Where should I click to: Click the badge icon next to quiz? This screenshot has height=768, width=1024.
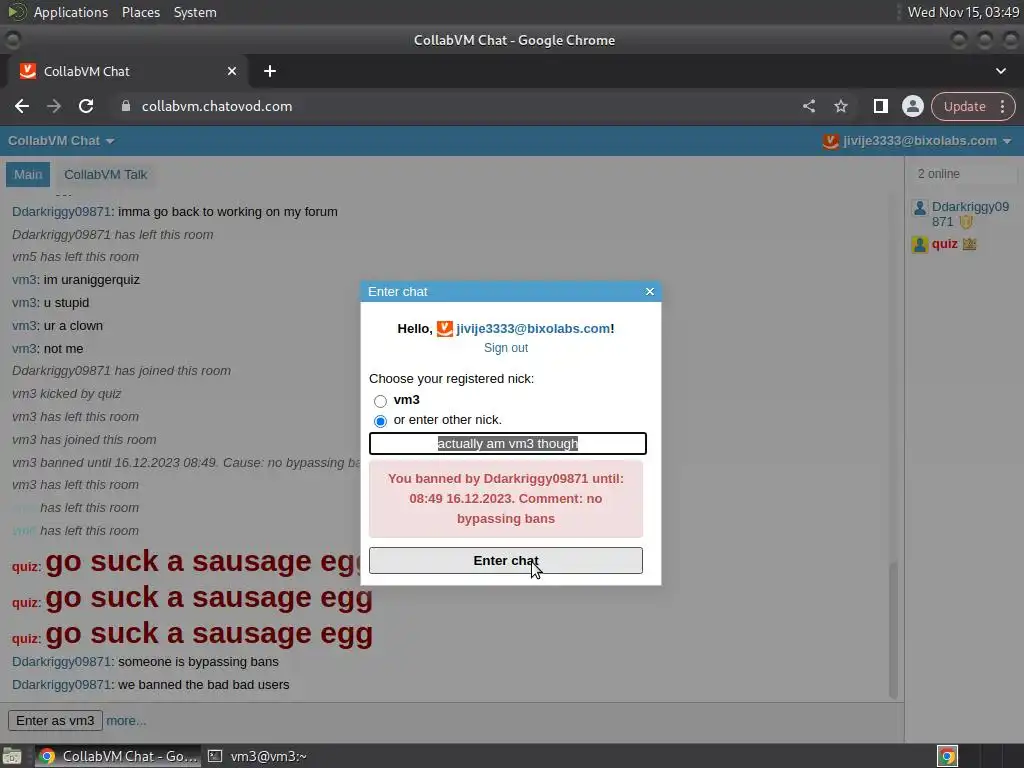(x=969, y=244)
